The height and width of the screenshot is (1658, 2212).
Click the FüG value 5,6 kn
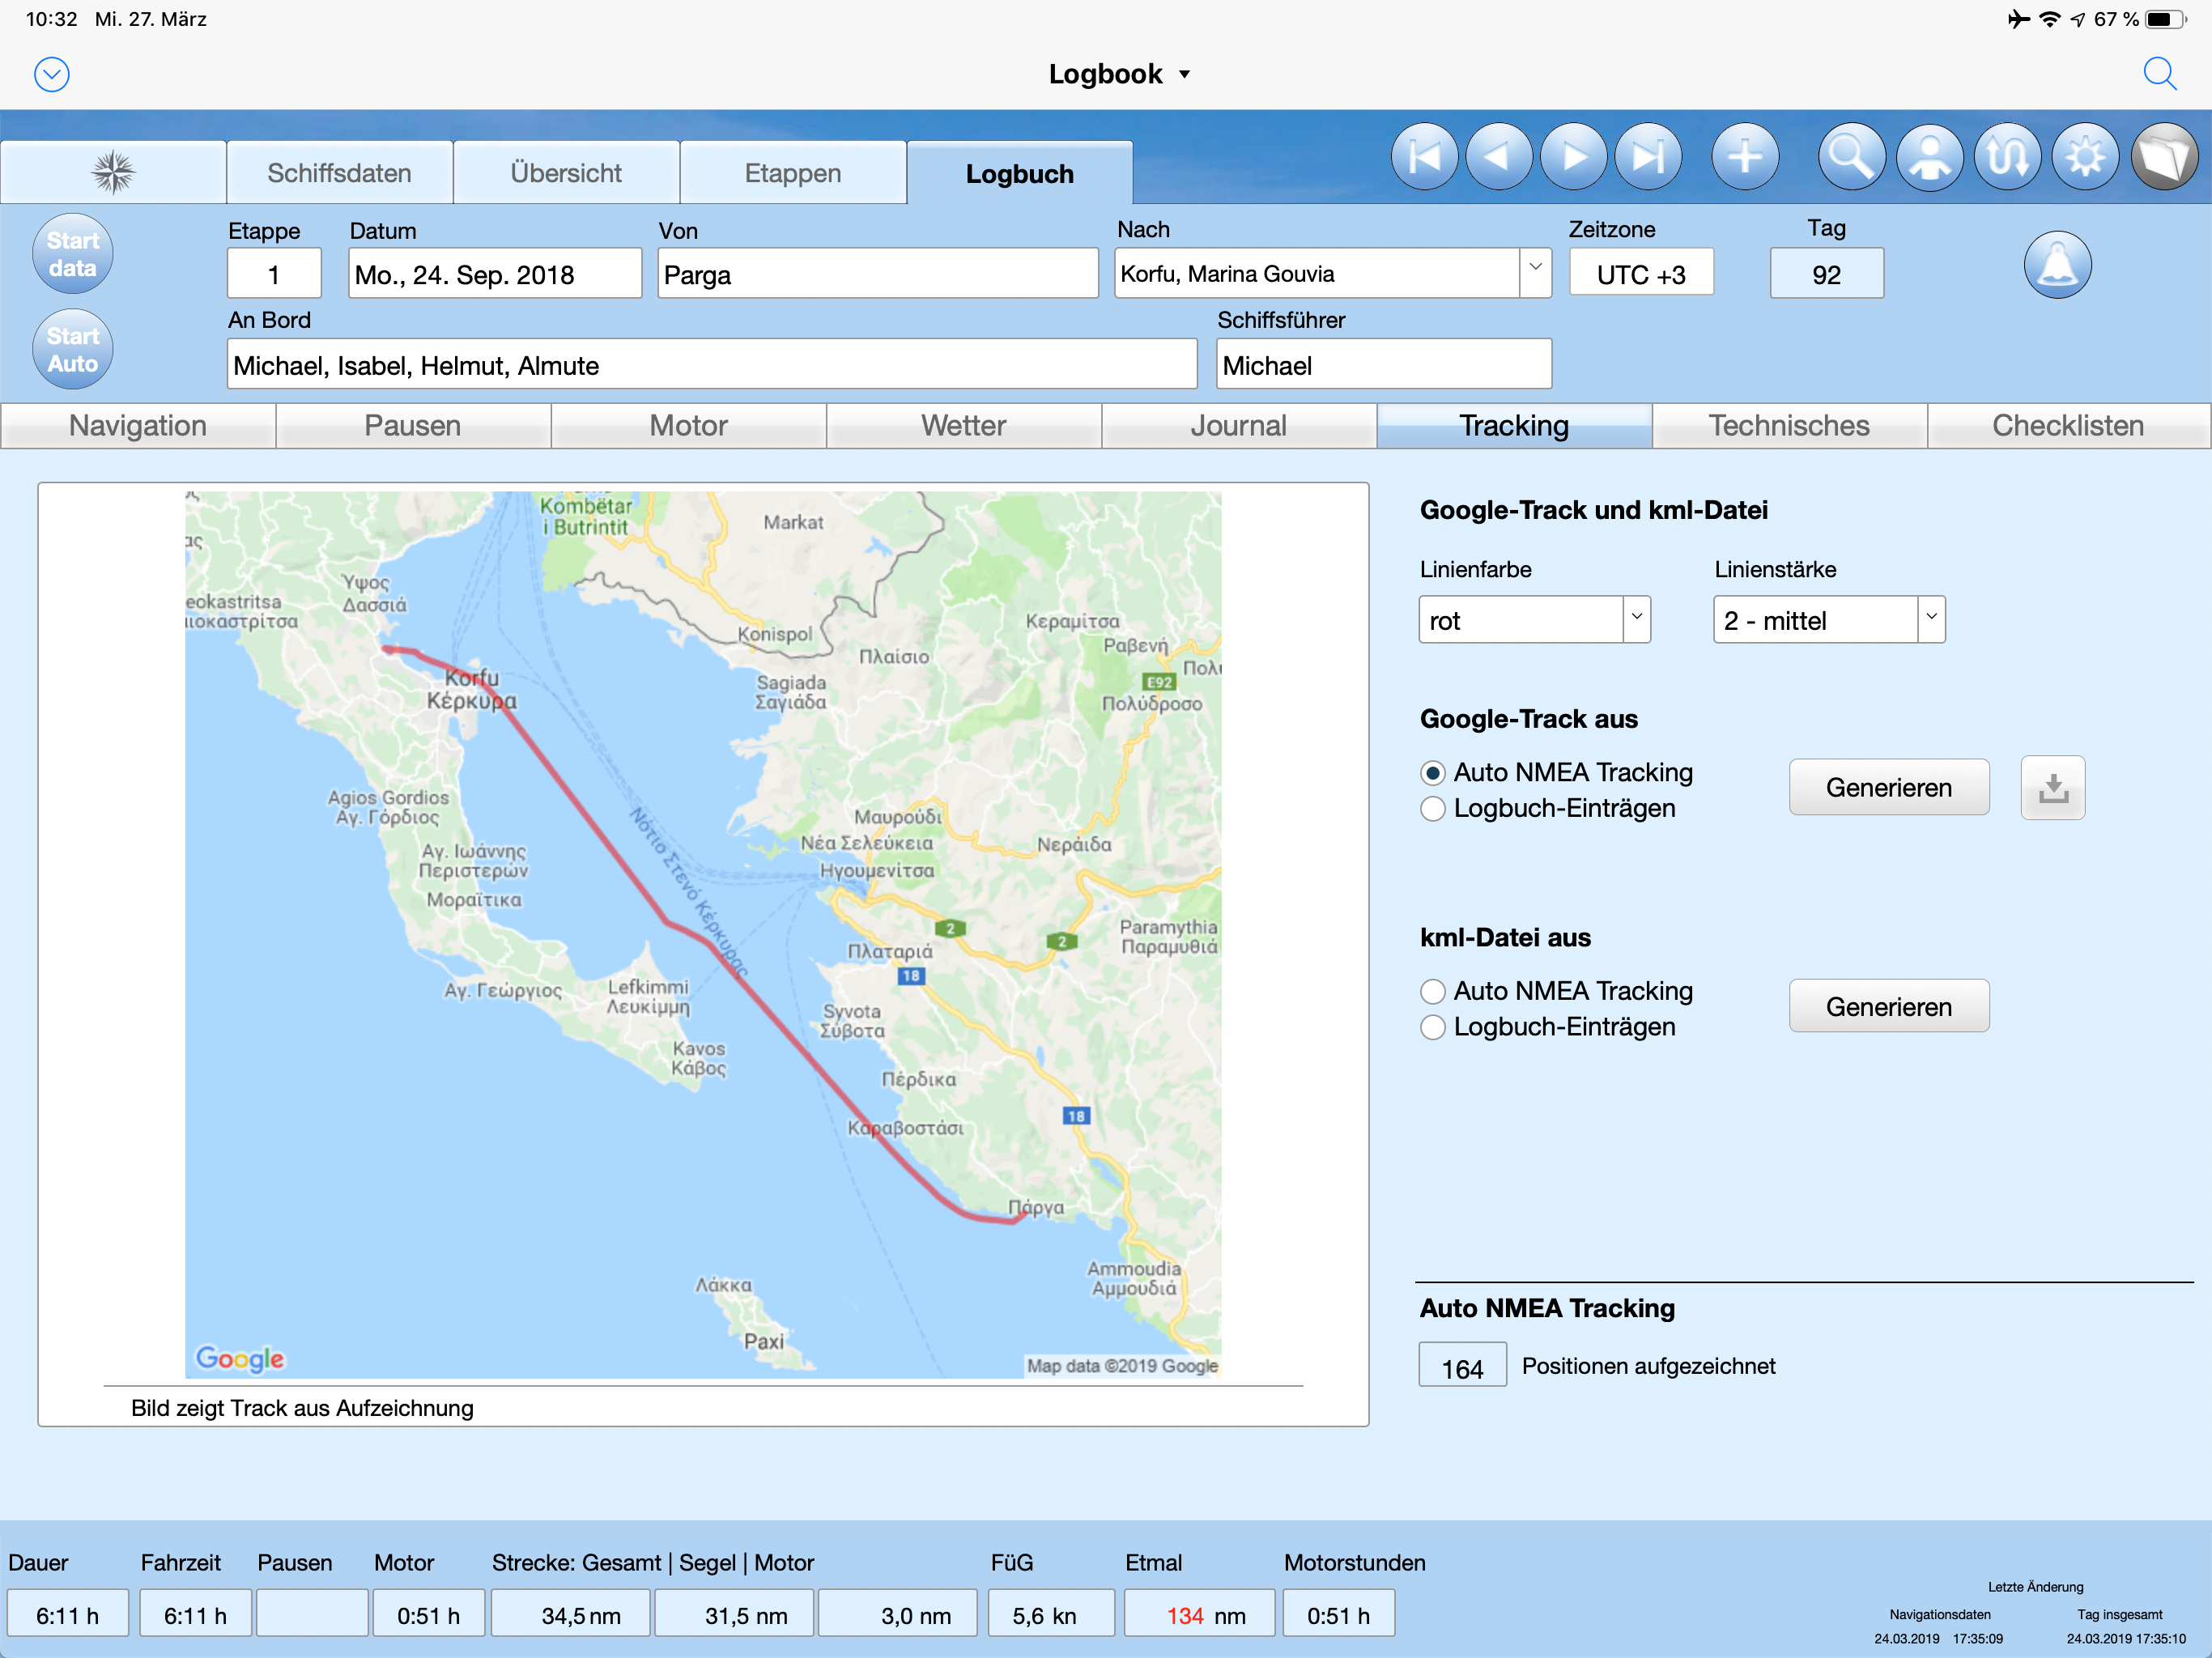(1051, 1614)
